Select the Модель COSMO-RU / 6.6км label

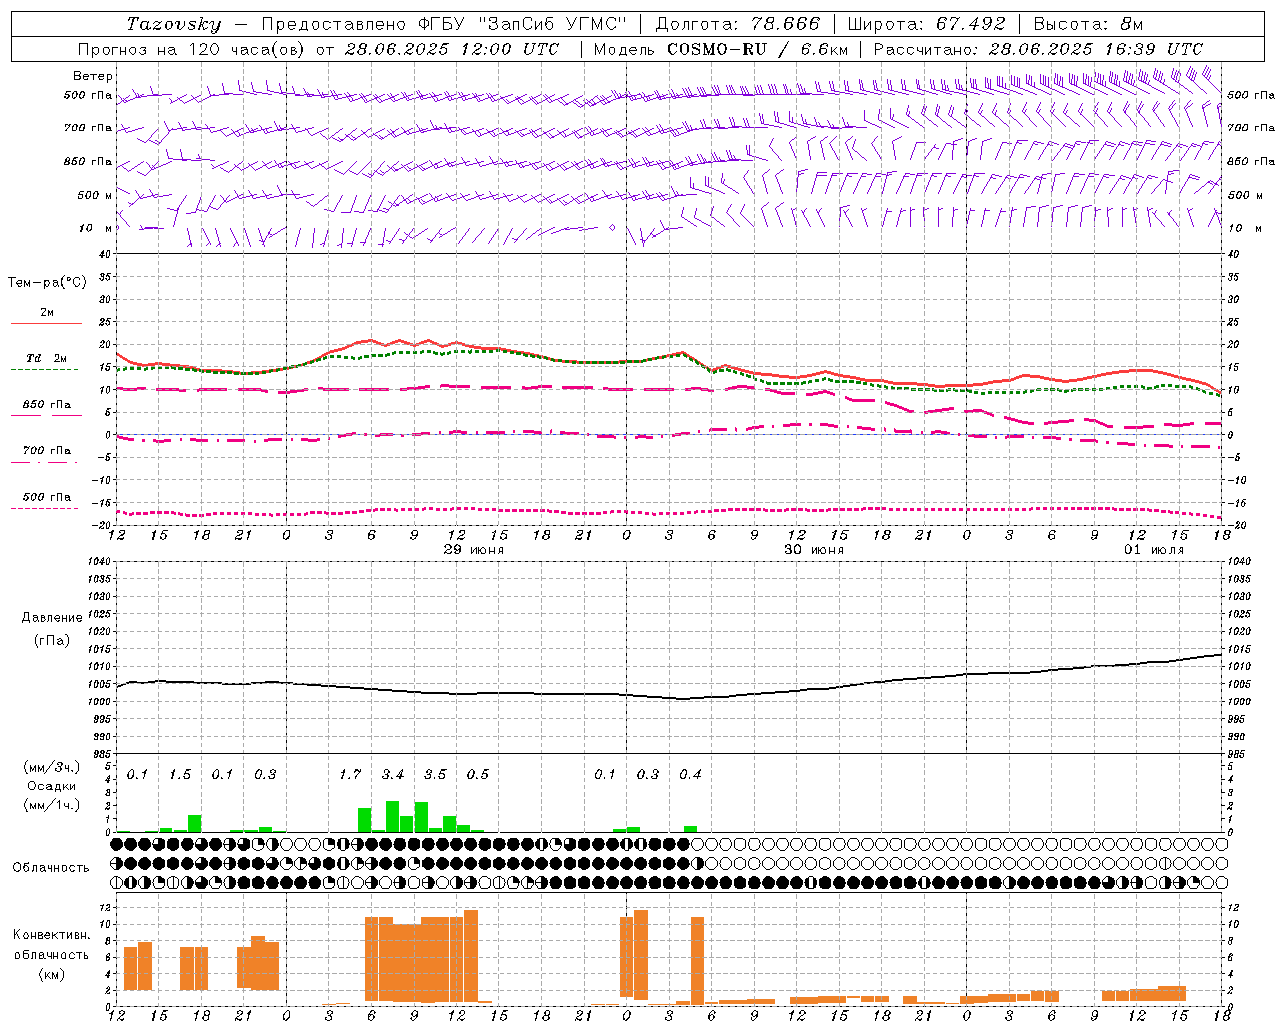tap(721, 49)
